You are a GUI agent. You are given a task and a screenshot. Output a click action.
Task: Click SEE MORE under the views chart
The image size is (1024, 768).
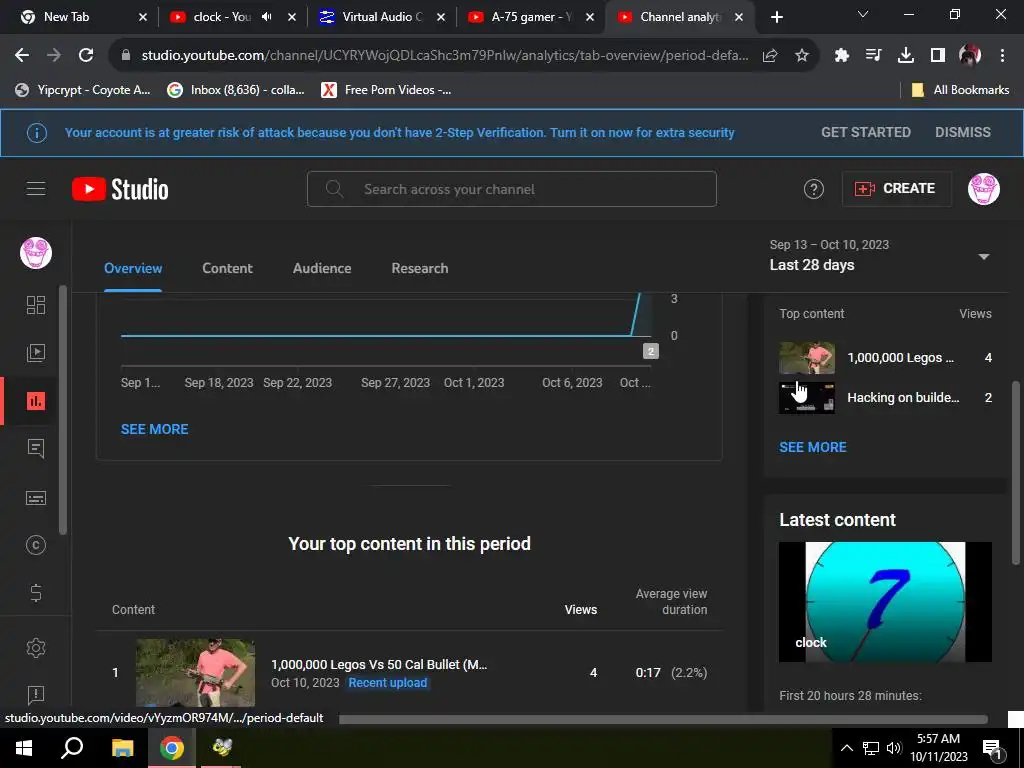155,429
